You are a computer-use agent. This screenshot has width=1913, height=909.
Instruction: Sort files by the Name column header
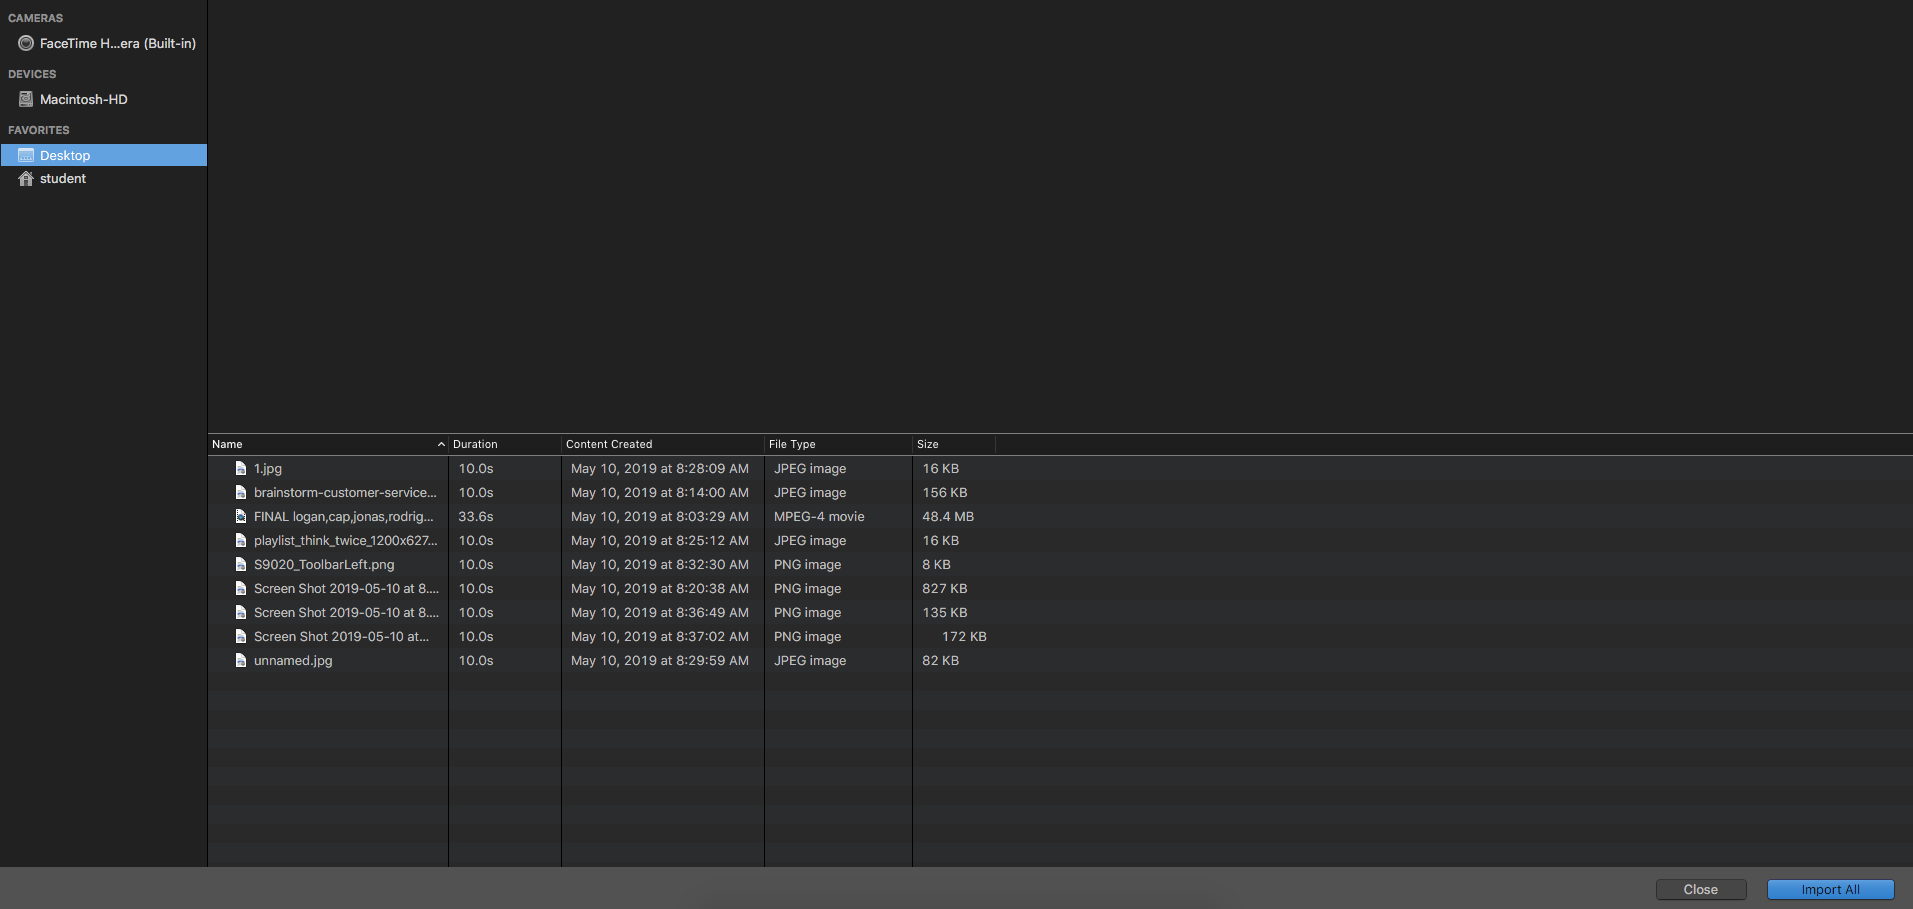tap(328, 444)
